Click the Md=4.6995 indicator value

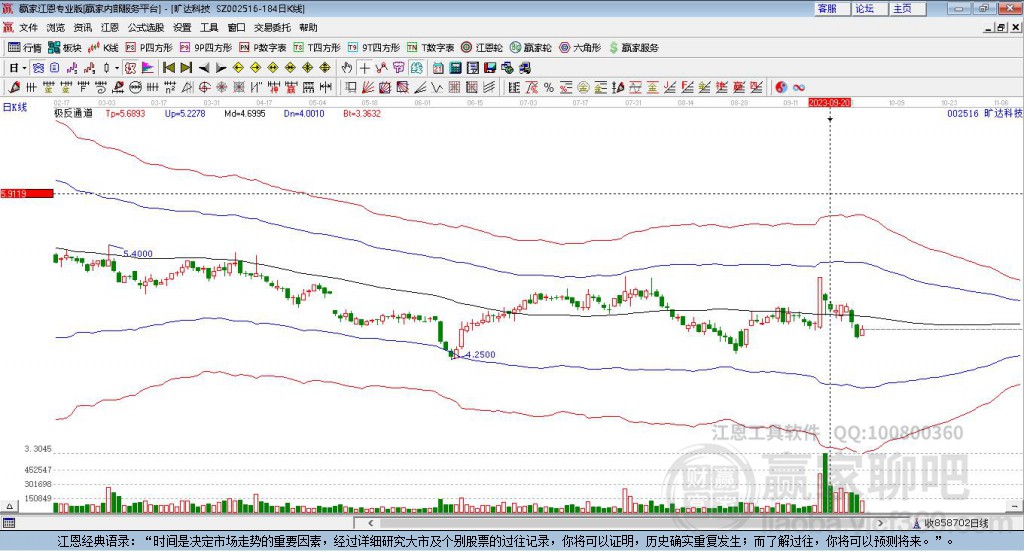[245, 113]
